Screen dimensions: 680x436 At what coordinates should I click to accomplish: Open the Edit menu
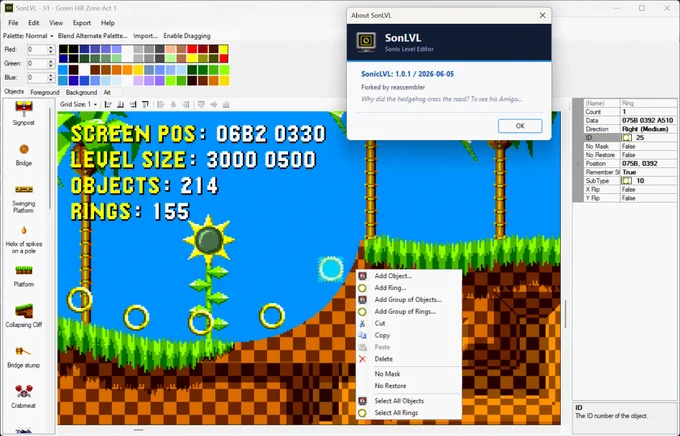(x=33, y=23)
